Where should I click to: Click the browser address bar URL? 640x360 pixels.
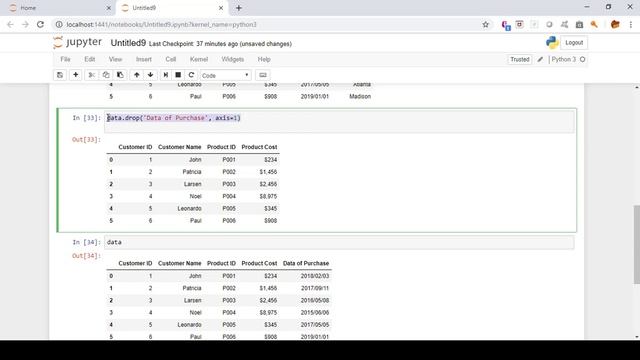161,24
